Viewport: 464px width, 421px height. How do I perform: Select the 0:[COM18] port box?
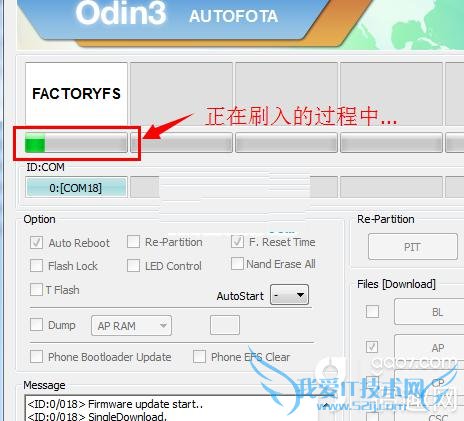[x=76, y=188]
